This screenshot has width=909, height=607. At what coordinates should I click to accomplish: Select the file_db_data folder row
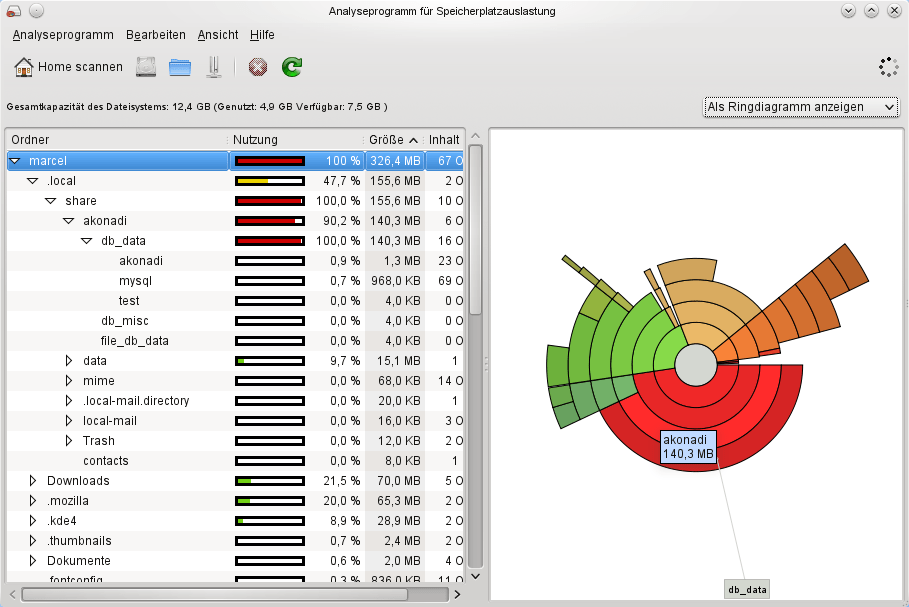[x=235, y=341]
